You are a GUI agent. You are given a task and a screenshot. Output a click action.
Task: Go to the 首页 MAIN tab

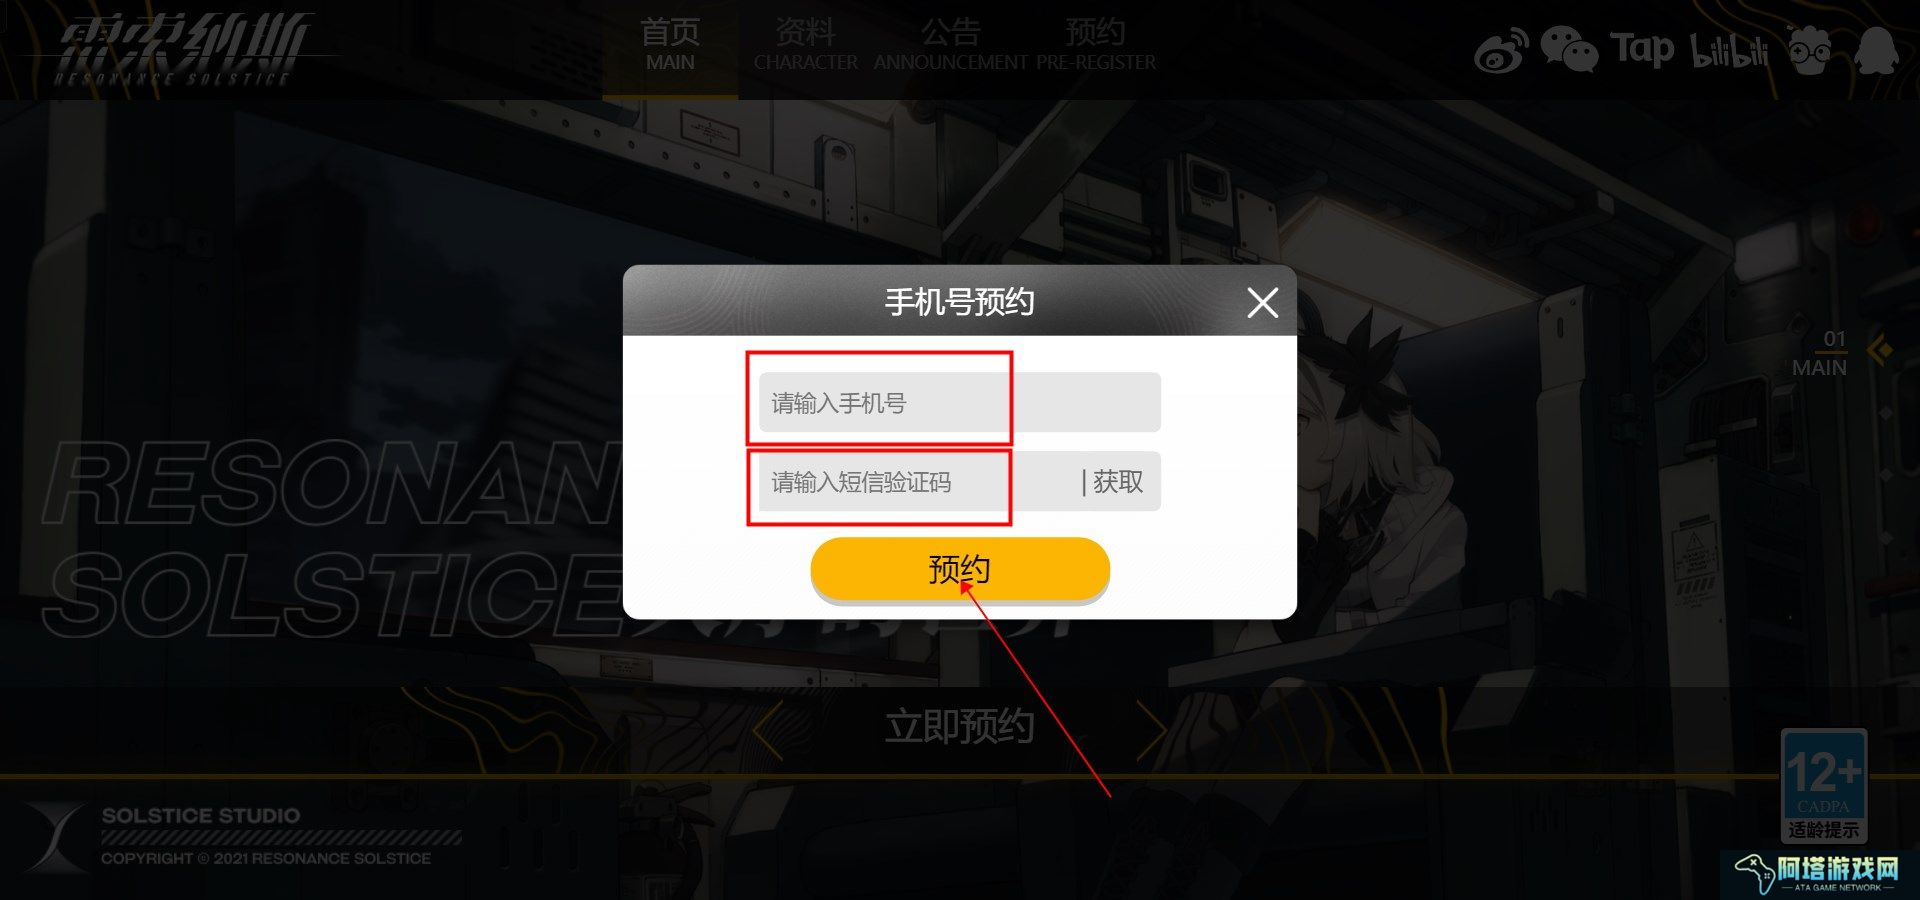coord(670,46)
